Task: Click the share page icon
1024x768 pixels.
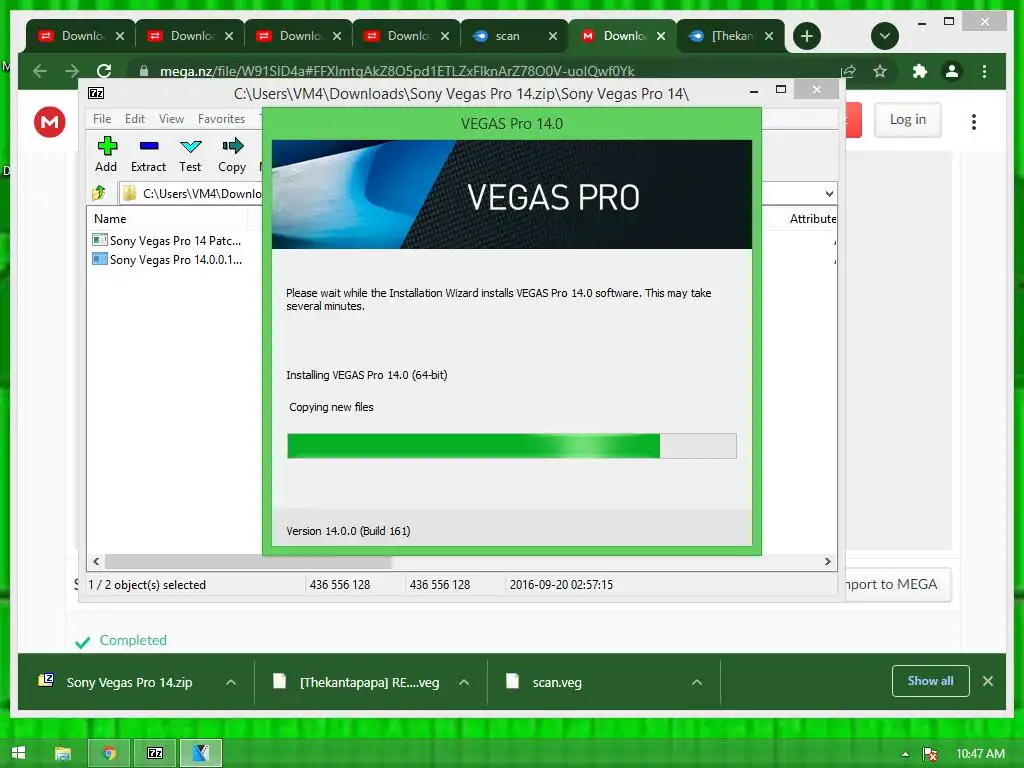Action: point(848,71)
